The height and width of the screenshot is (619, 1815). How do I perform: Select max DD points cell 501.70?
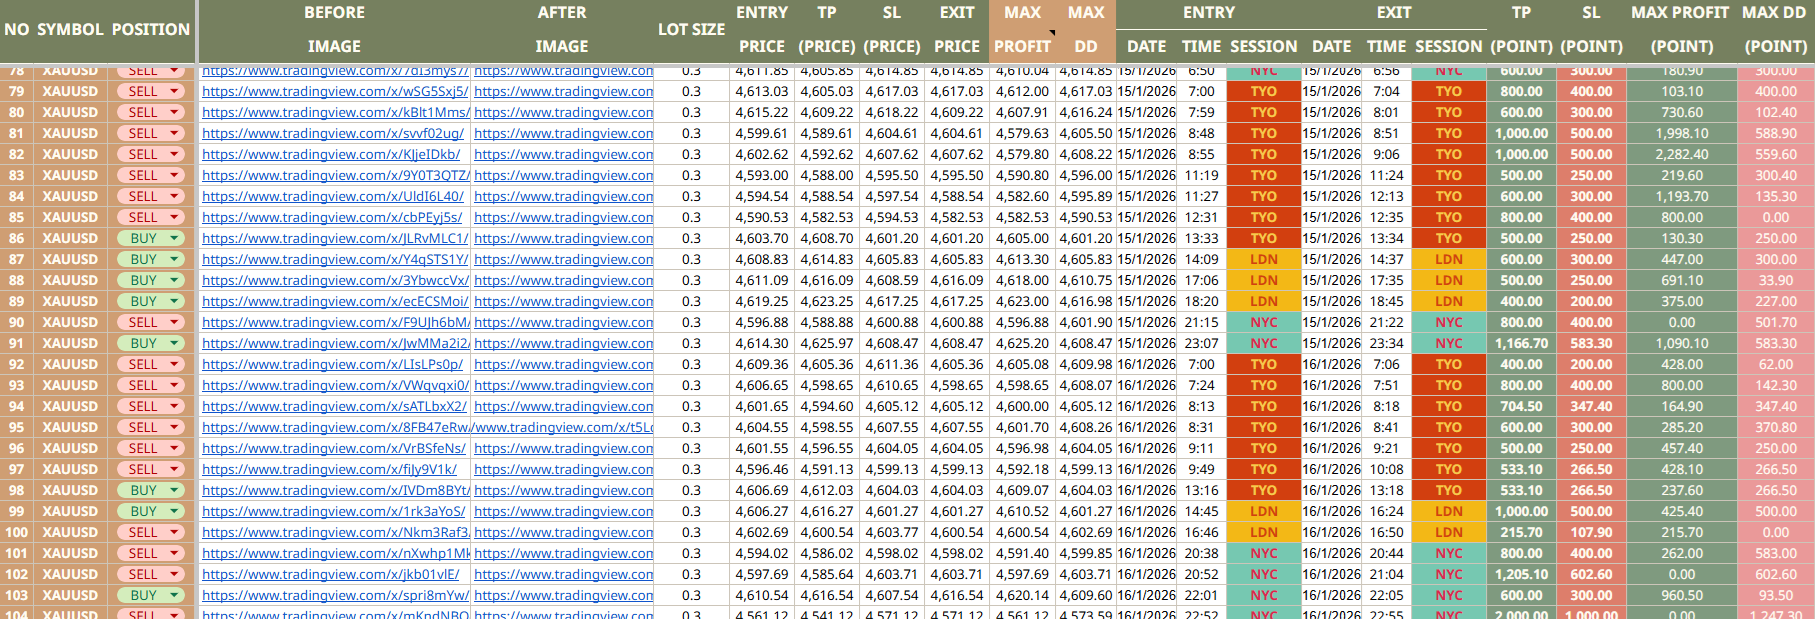click(x=1776, y=322)
